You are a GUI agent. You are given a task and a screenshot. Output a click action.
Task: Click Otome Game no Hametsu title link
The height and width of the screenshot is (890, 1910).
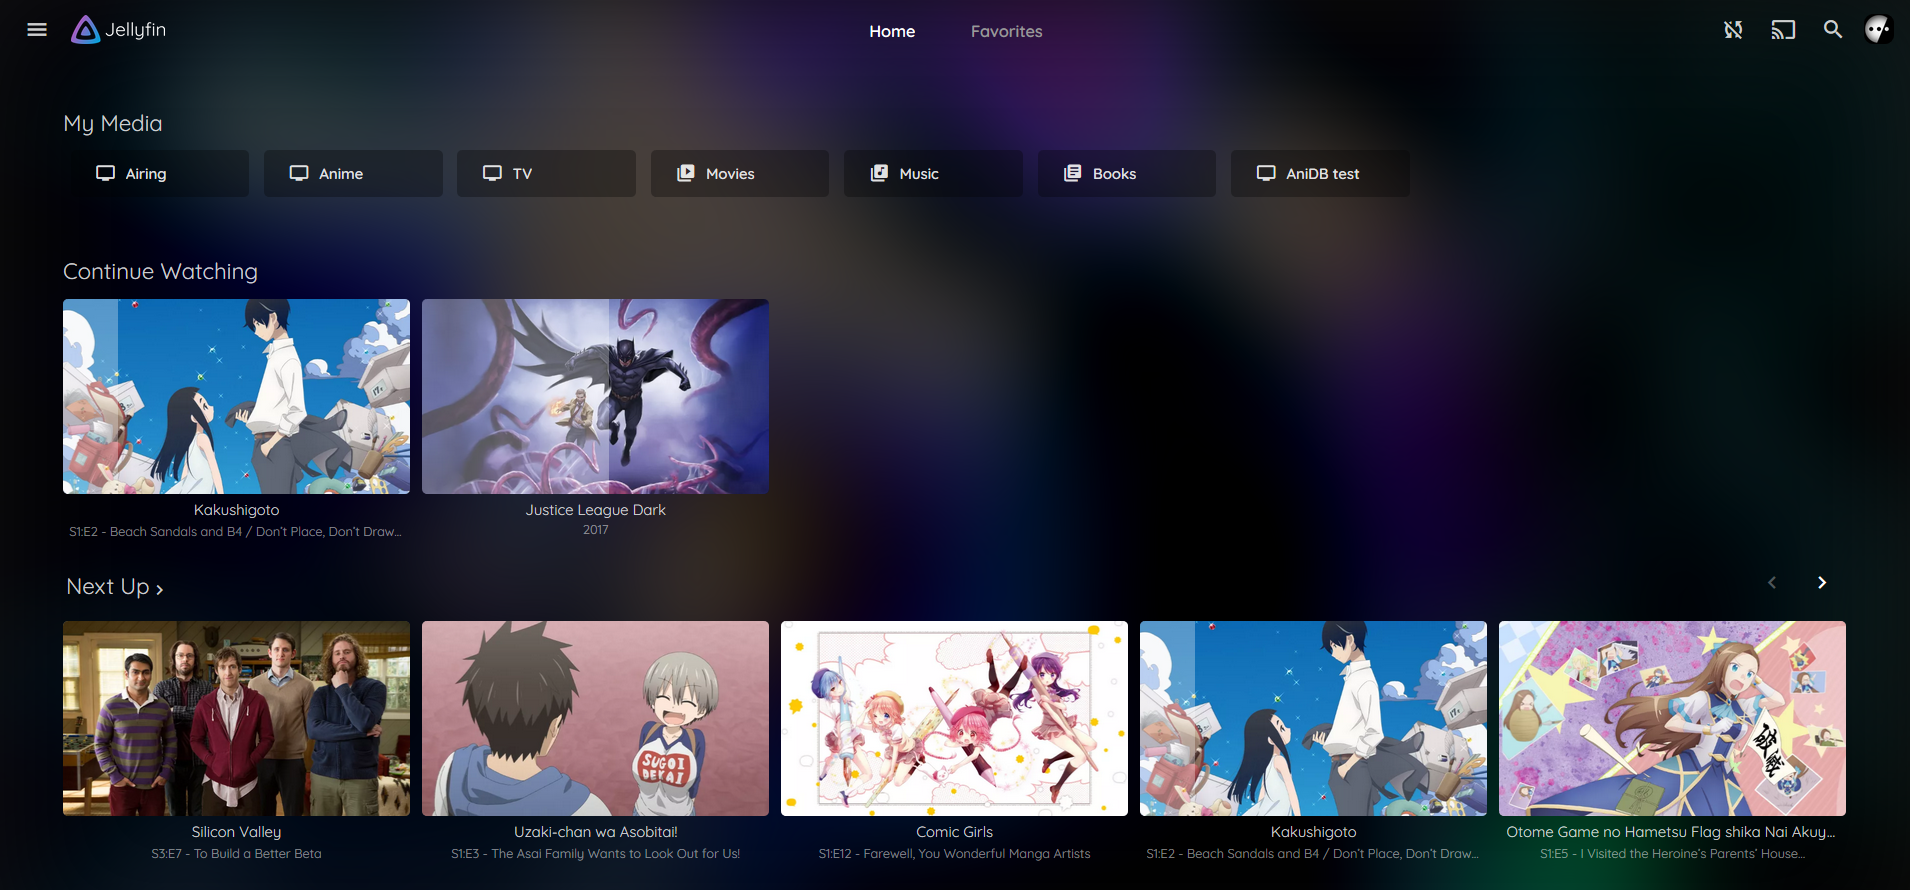click(1671, 832)
